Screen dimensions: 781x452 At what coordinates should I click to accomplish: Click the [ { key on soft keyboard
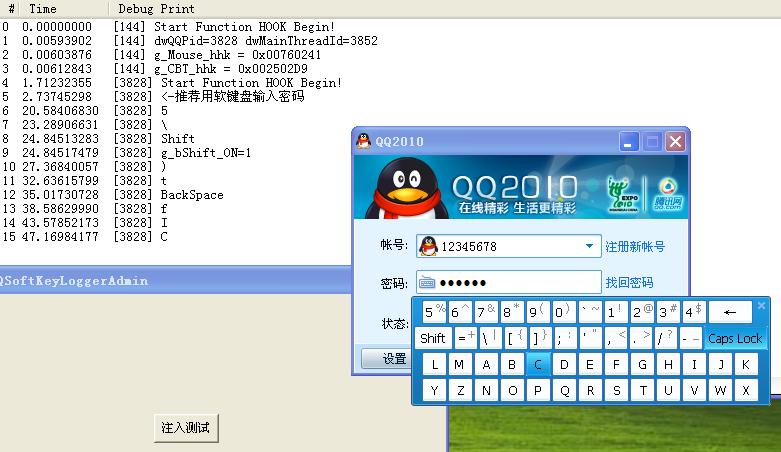(515, 338)
